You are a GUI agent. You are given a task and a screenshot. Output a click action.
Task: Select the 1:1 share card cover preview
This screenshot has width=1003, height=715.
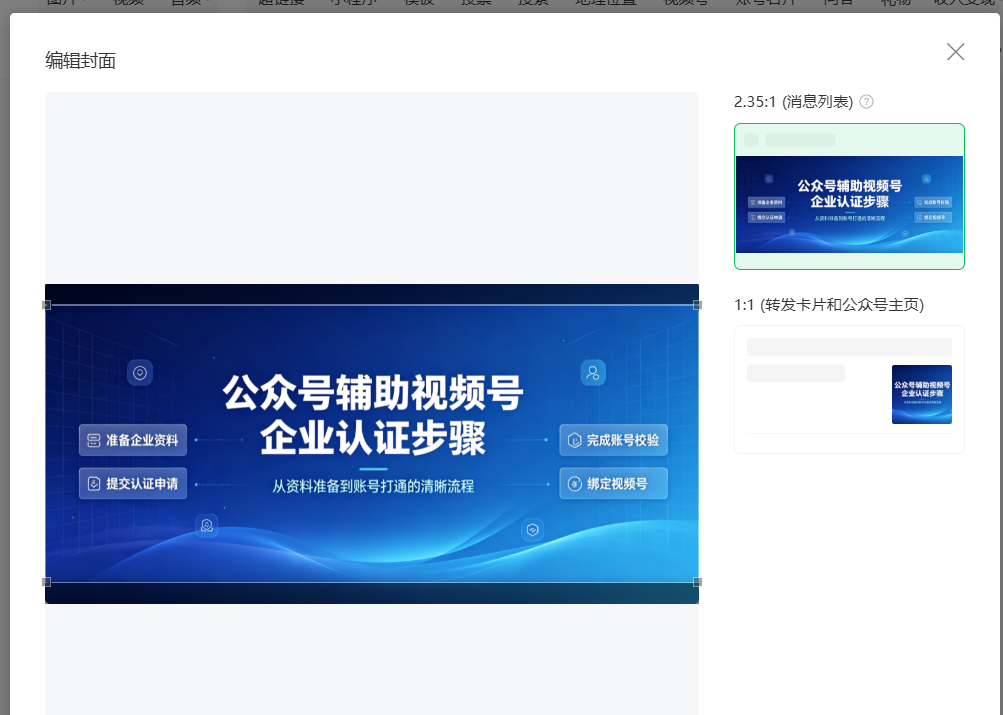pos(849,389)
